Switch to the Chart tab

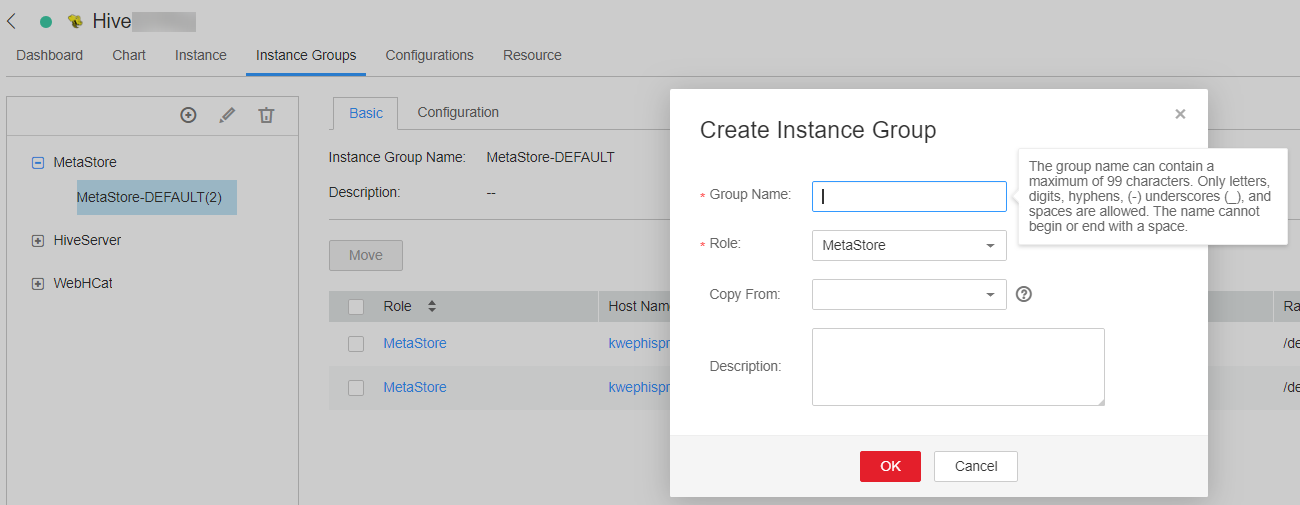click(129, 55)
